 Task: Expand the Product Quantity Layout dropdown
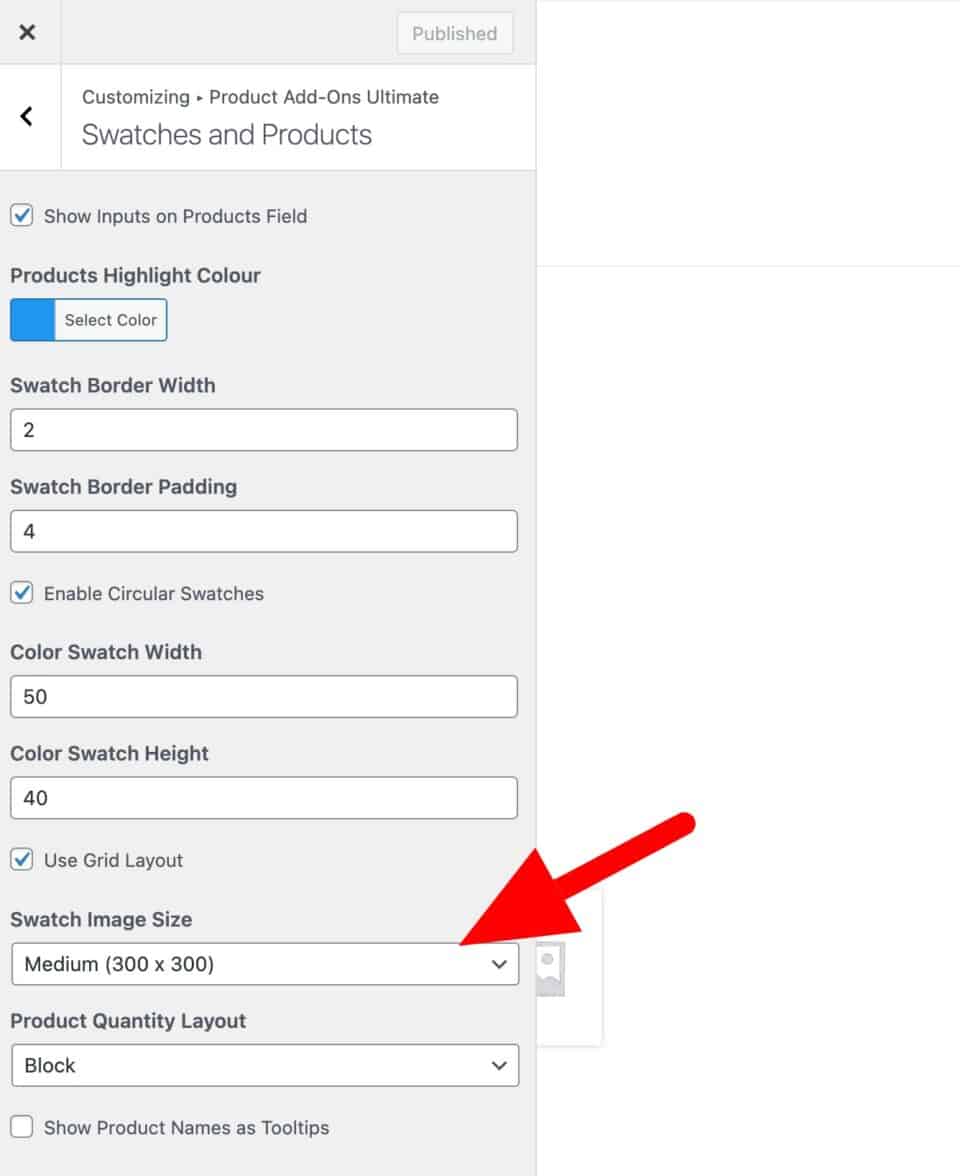264,1065
